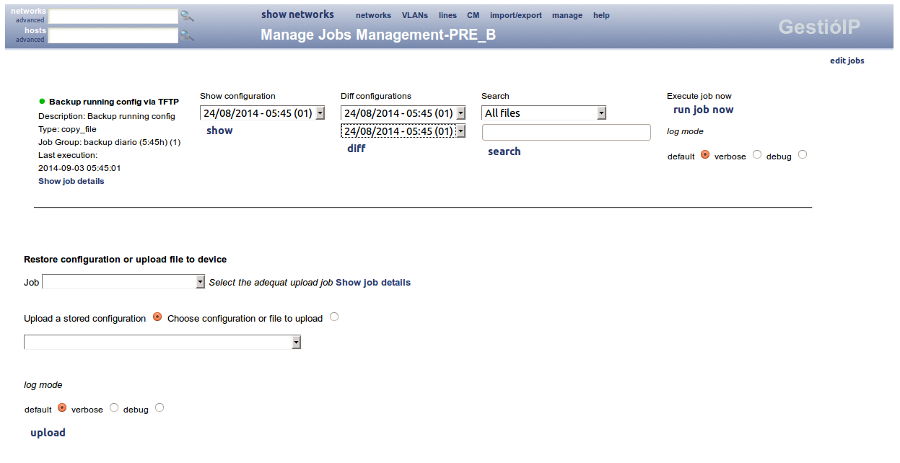Click the Backup running config via TFTP title
Screen dimensions: 900x463
(114, 102)
